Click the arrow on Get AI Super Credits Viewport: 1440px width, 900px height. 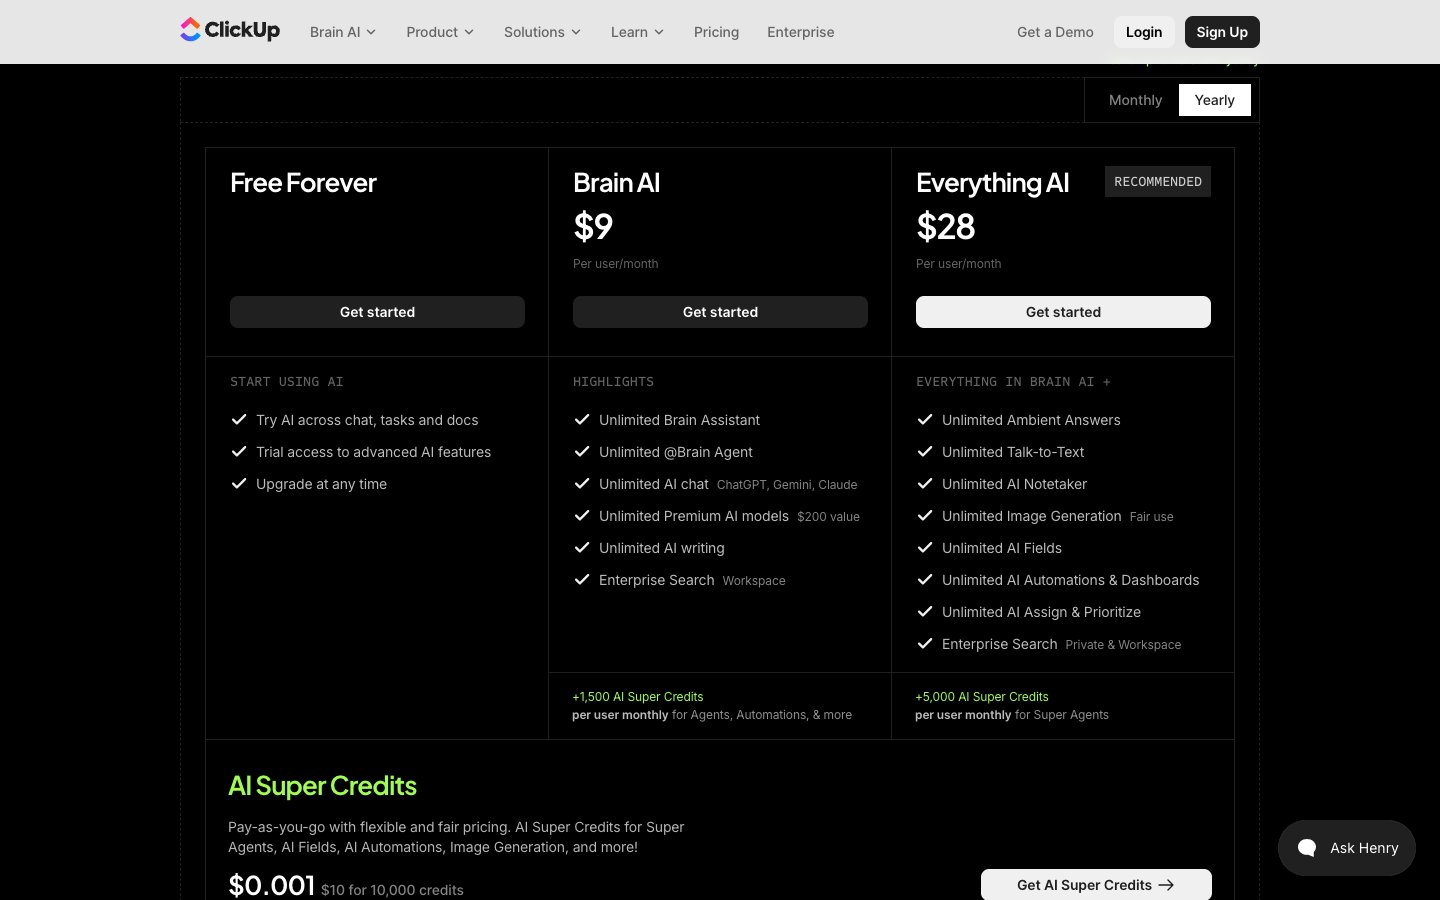click(1166, 885)
